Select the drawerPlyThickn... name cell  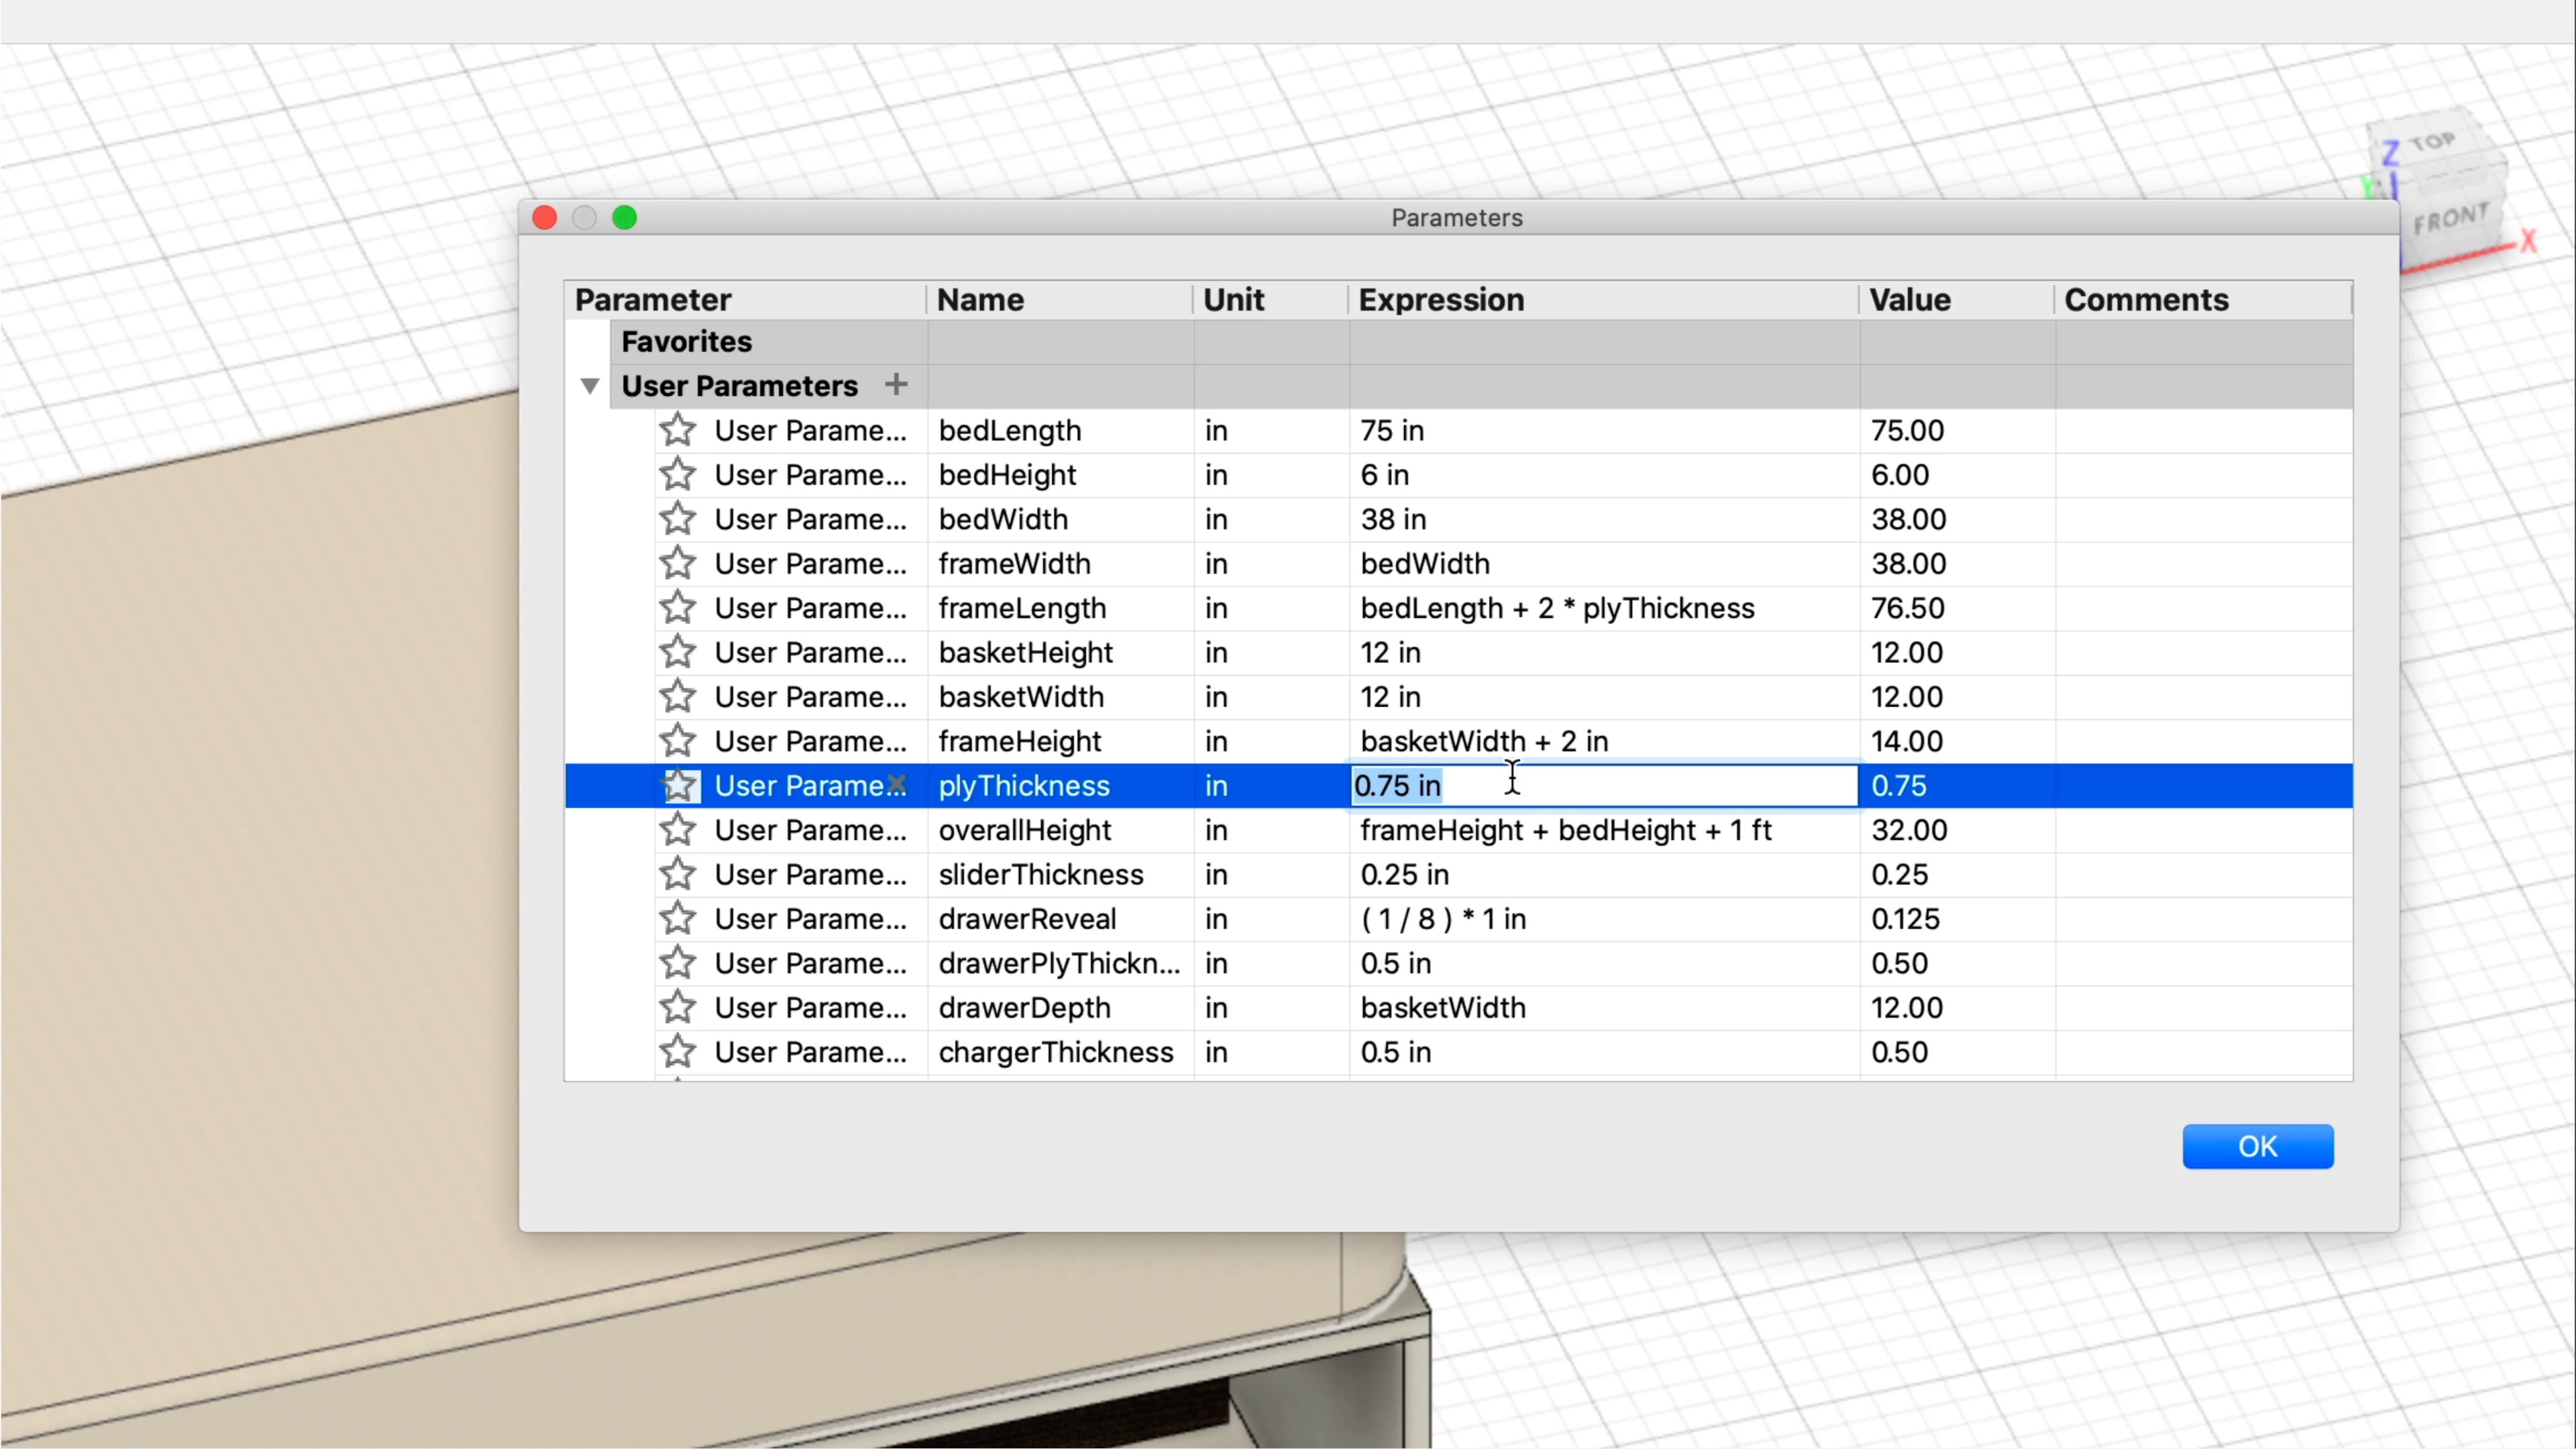(x=1060, y=963)
